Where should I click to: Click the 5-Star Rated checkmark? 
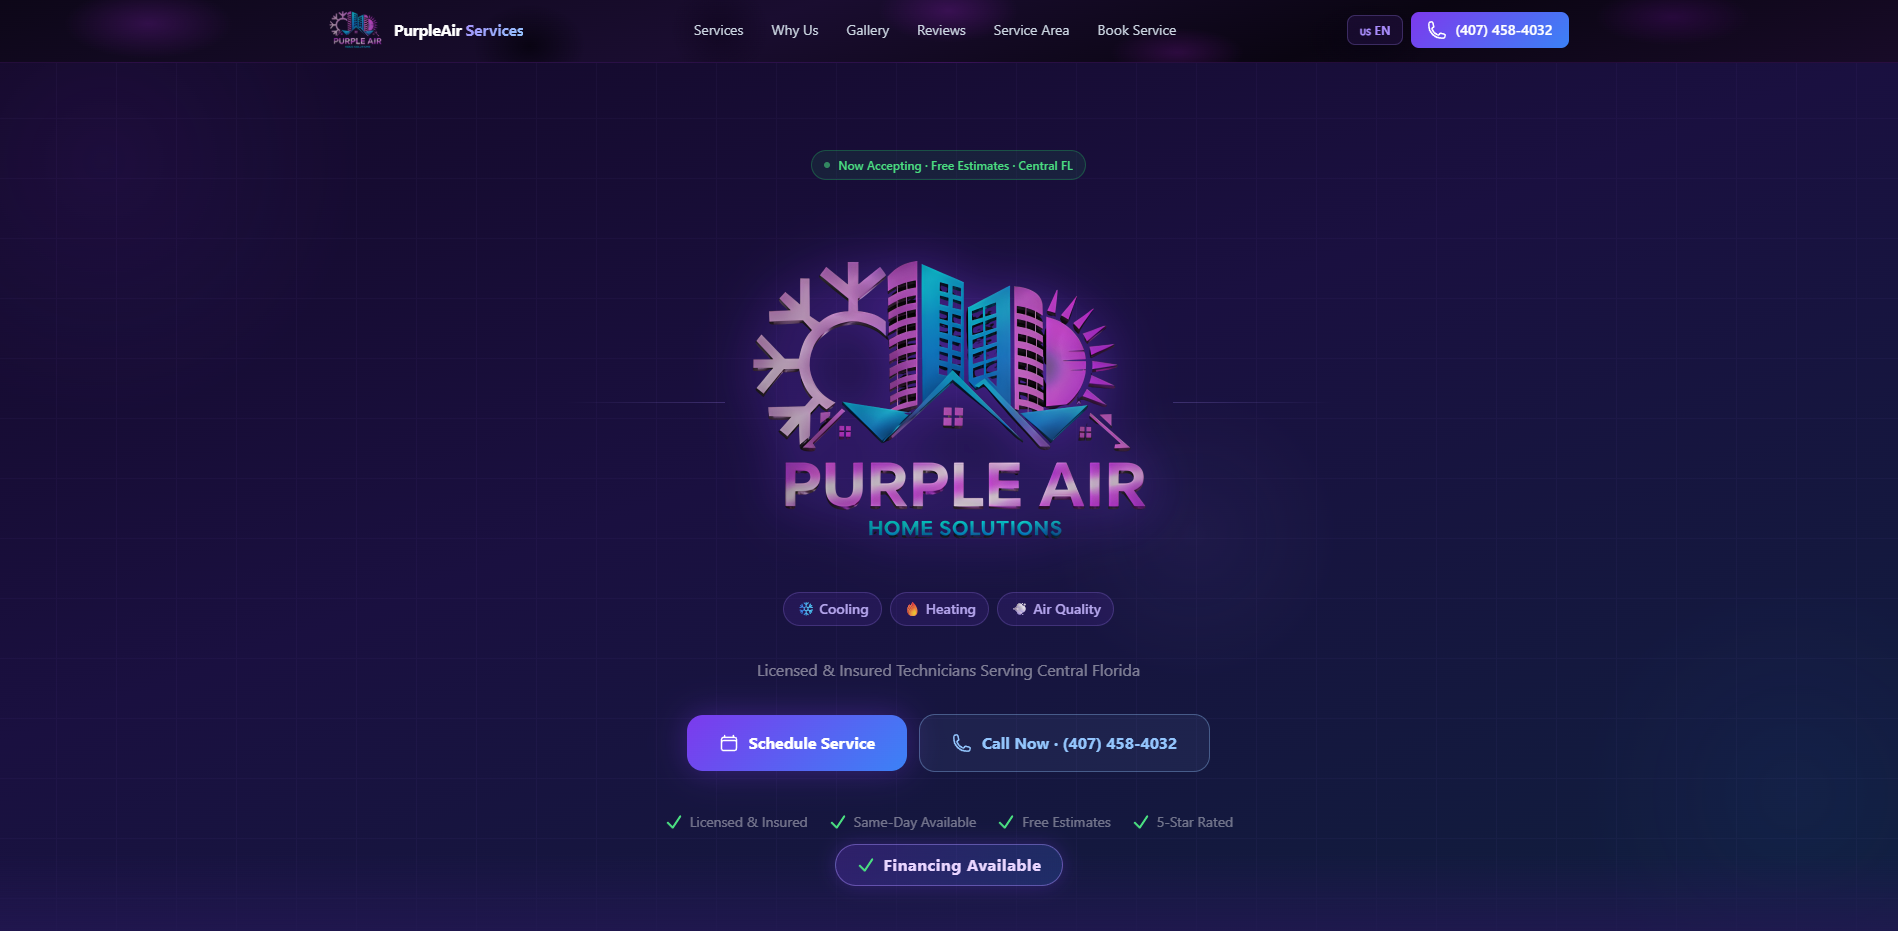1141,822
